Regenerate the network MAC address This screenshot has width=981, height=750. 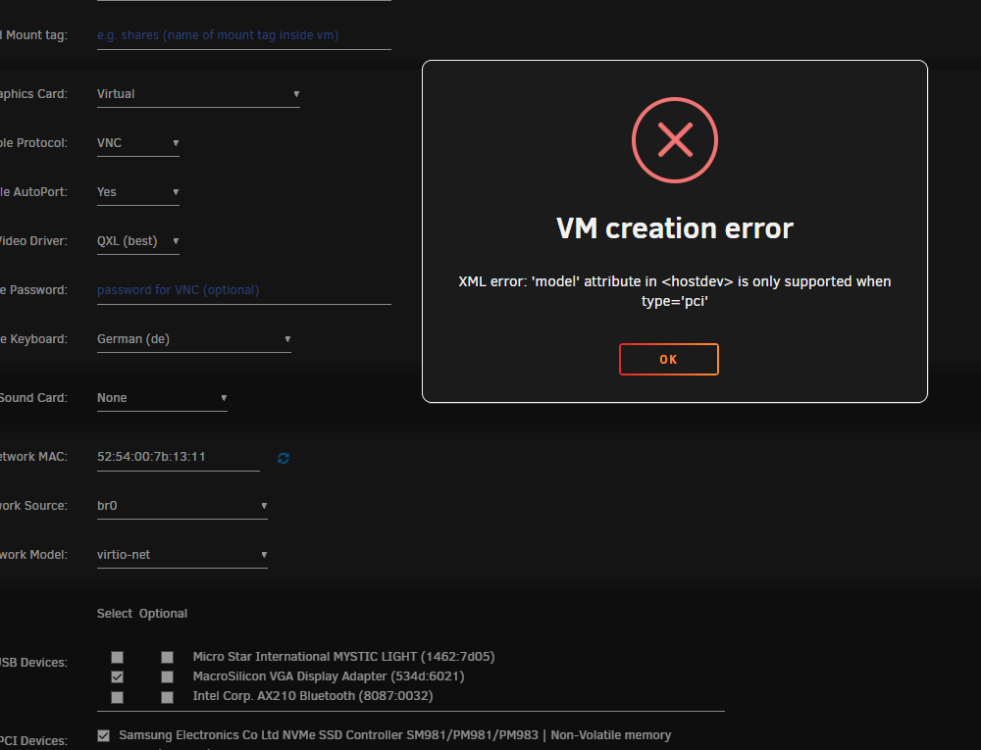tap(283, 458)
